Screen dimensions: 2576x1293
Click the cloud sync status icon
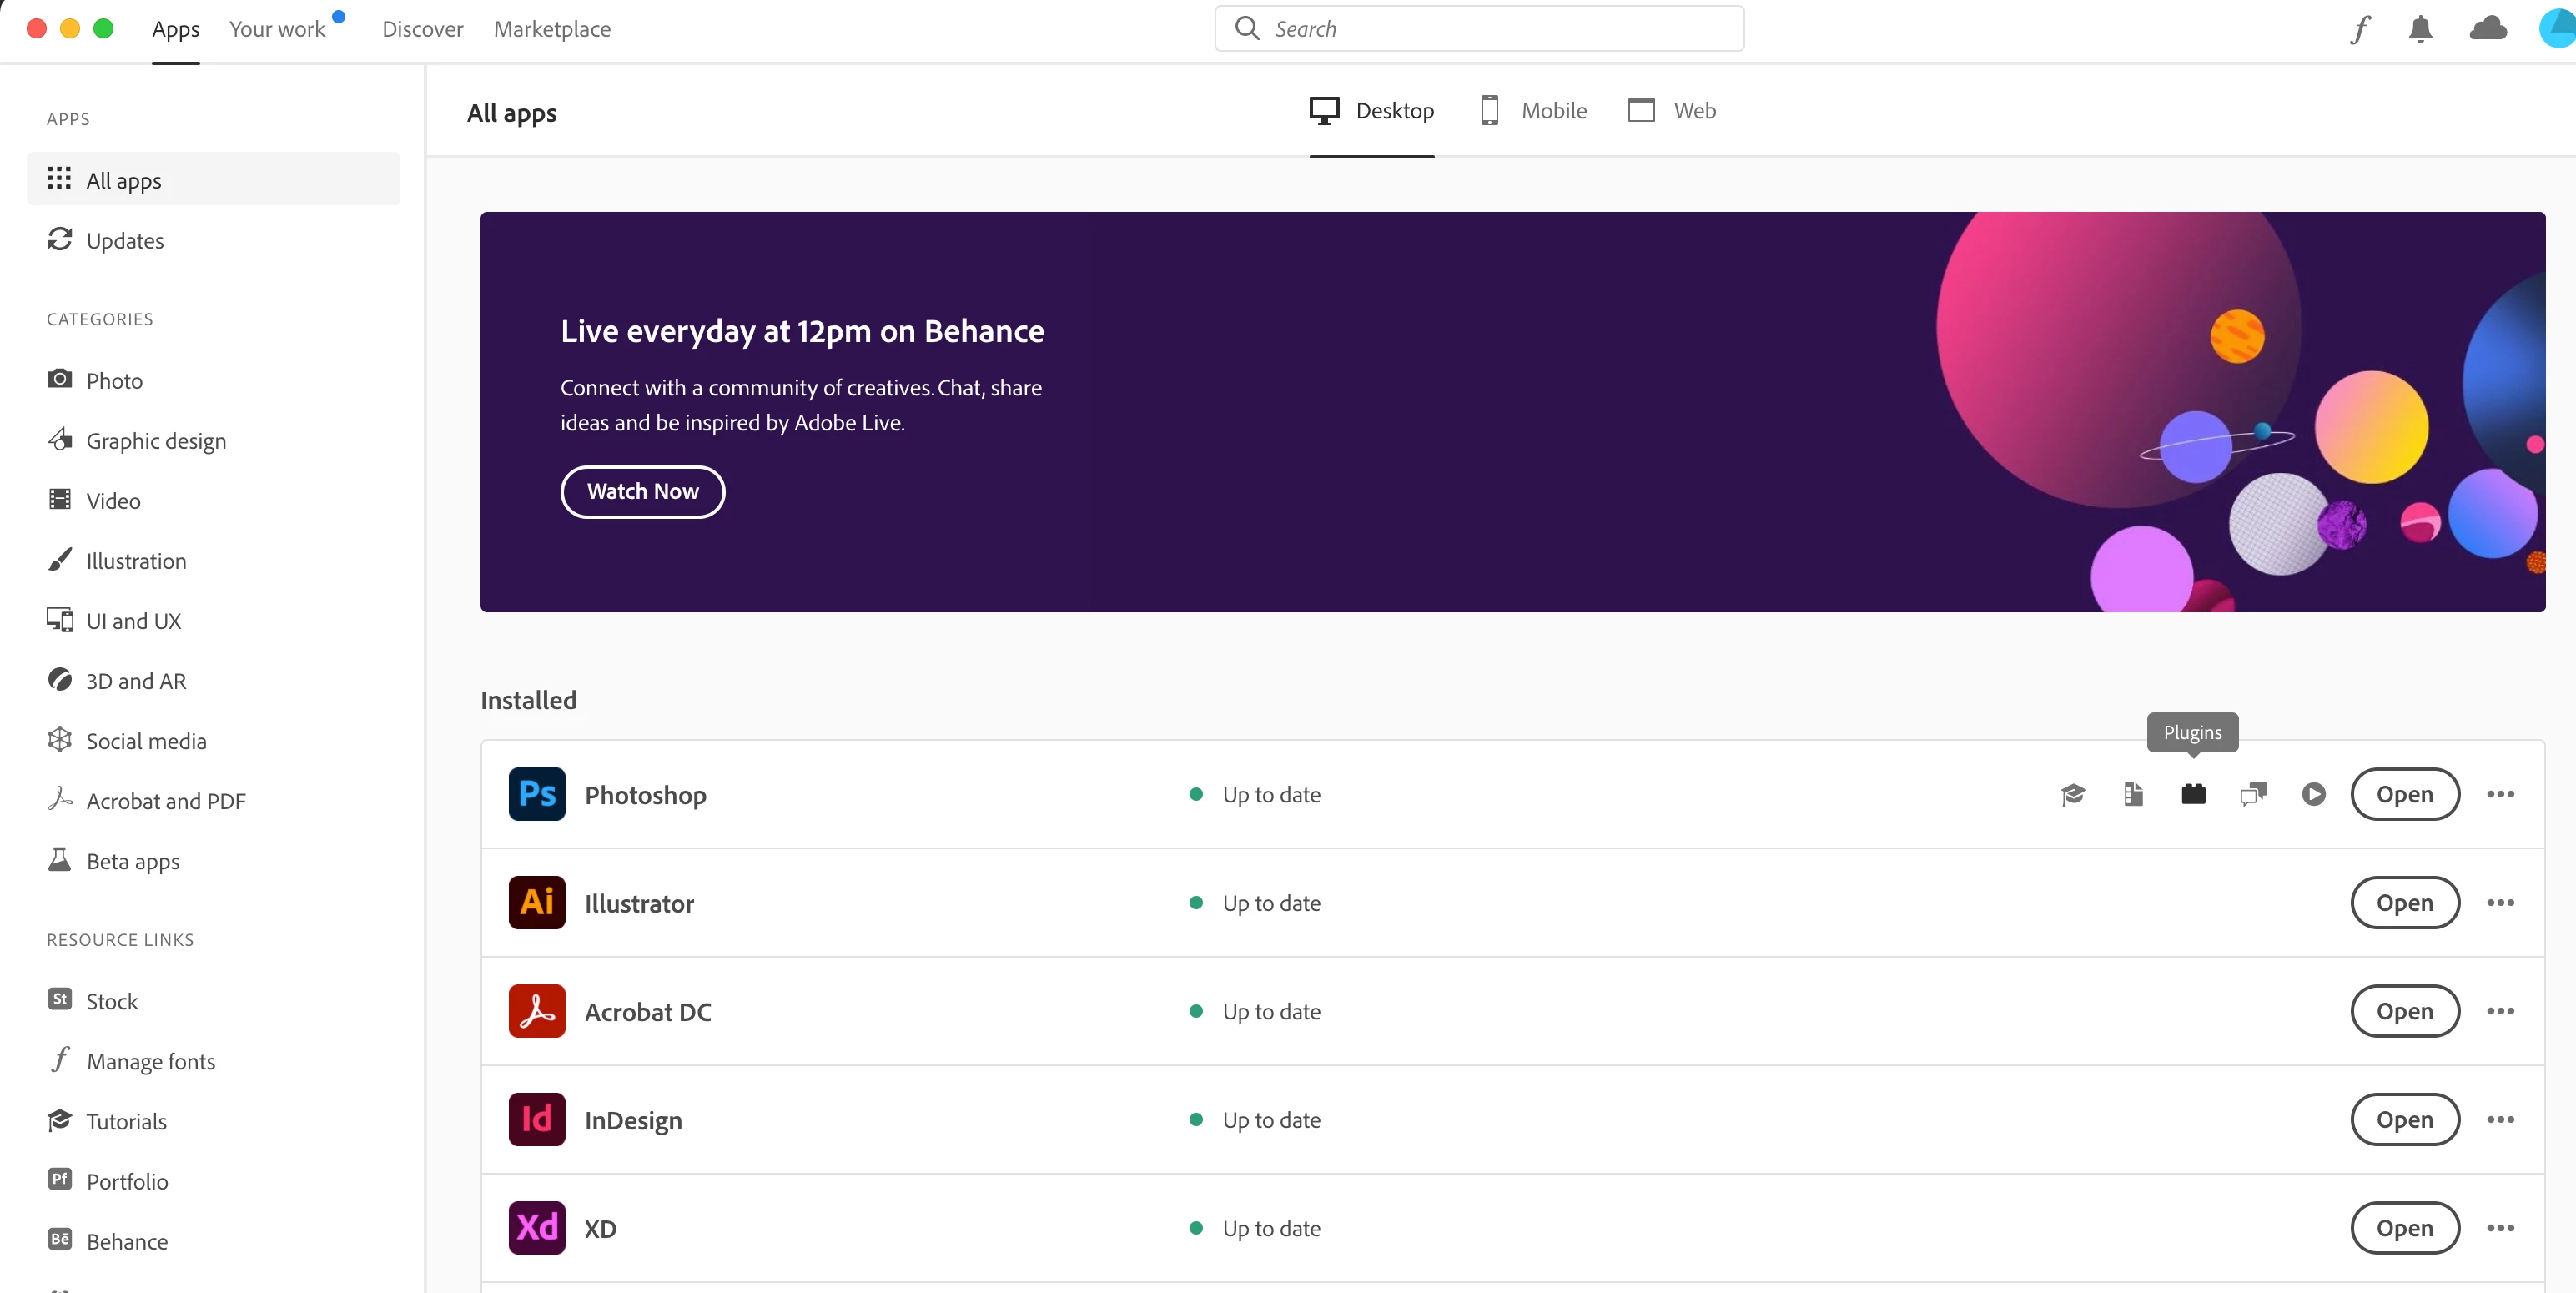(x=2487, y=29)
